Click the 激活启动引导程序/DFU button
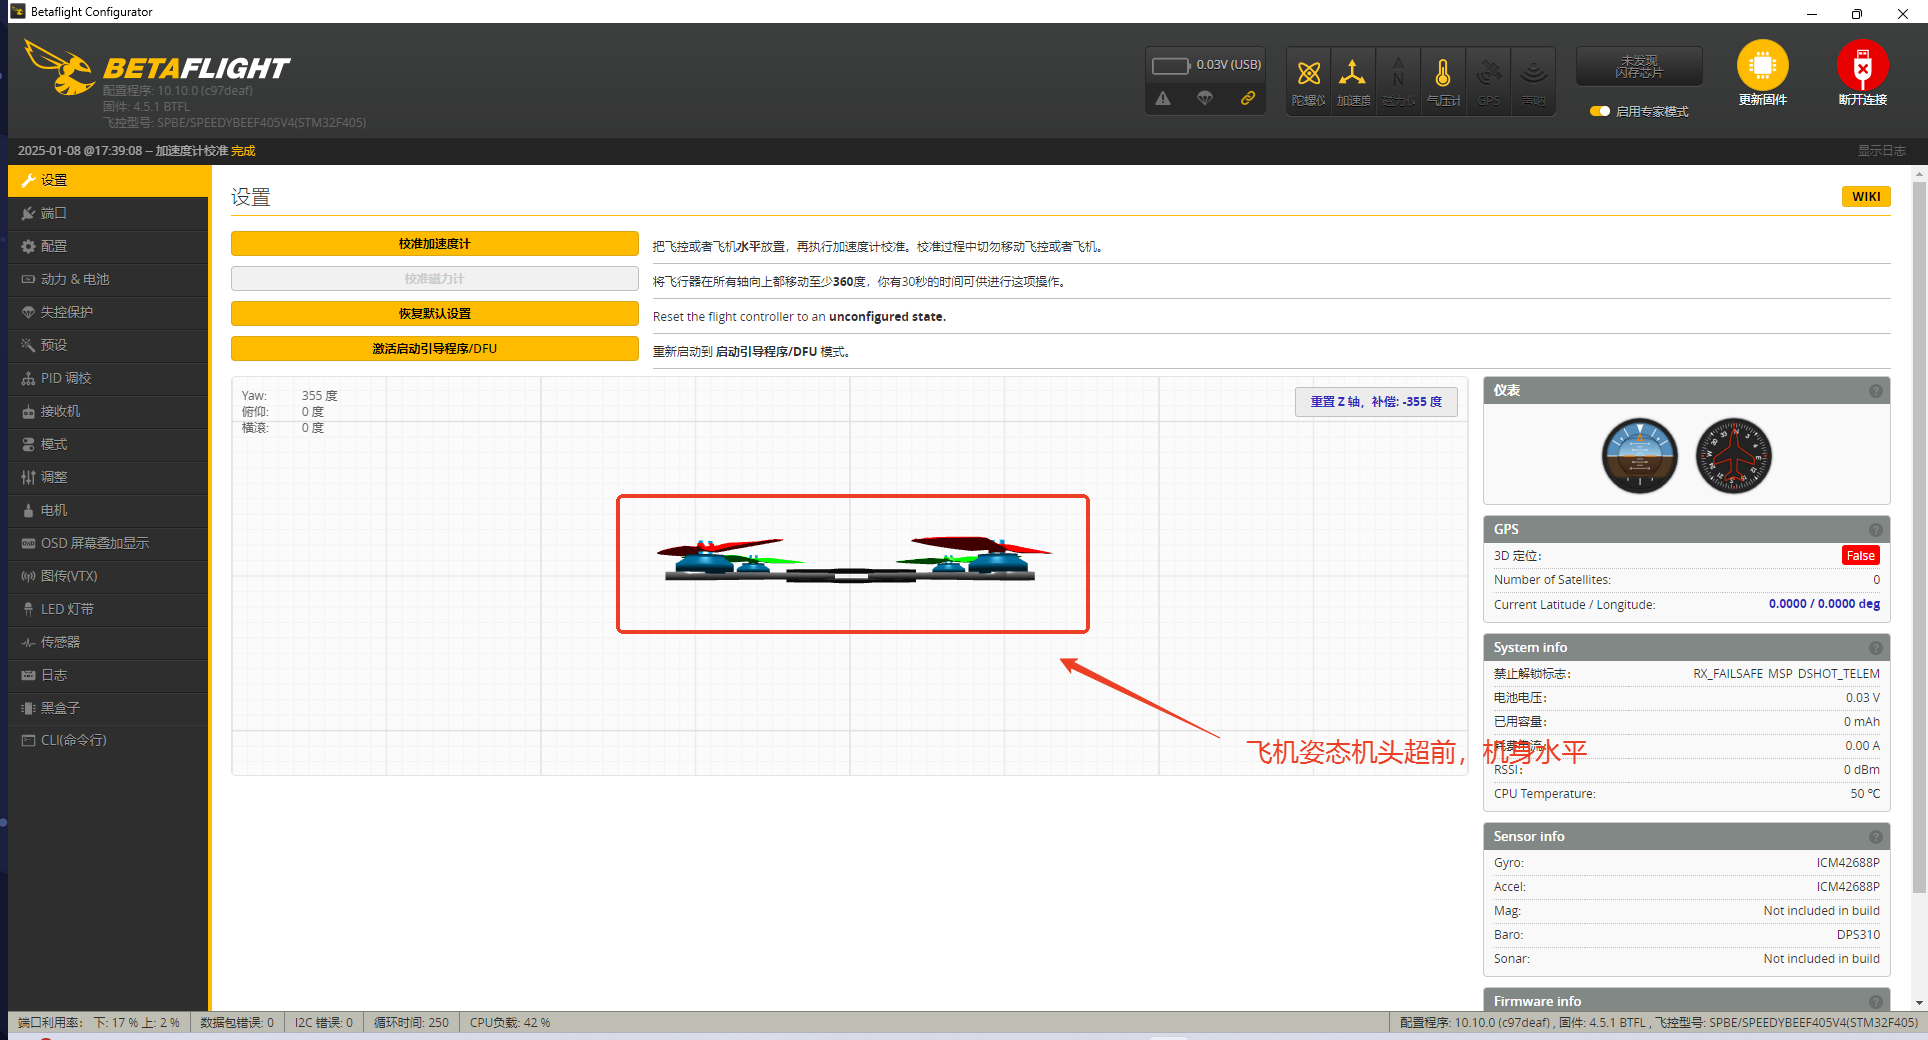The width and height of the screenshot is (1928, 1040). (x=434, y=349)
